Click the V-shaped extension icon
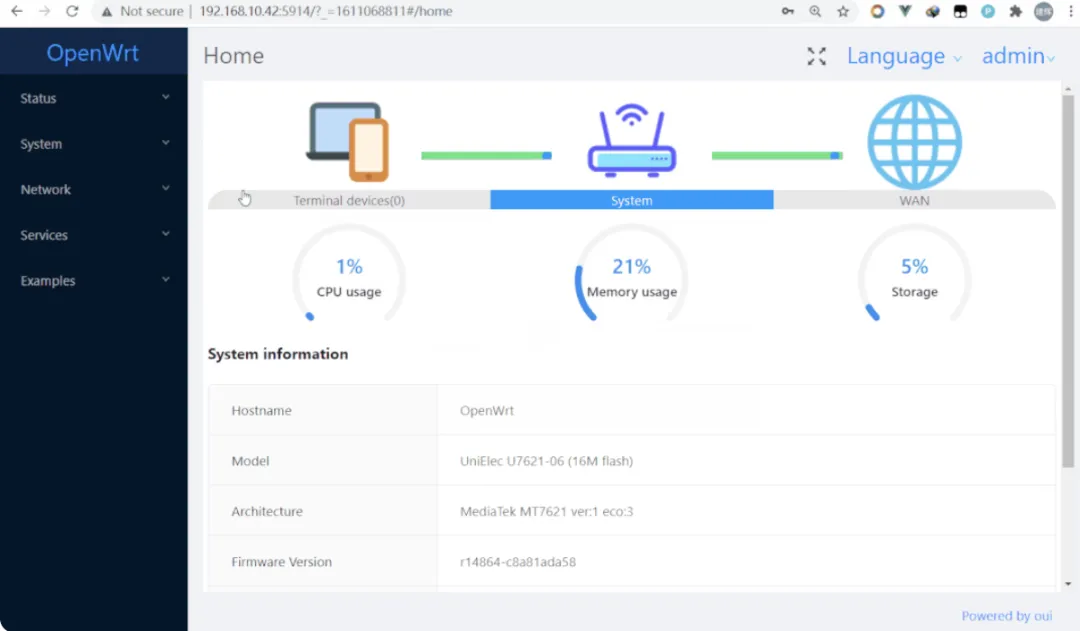Screen dimensions: 1080x631 click(905, 11)
